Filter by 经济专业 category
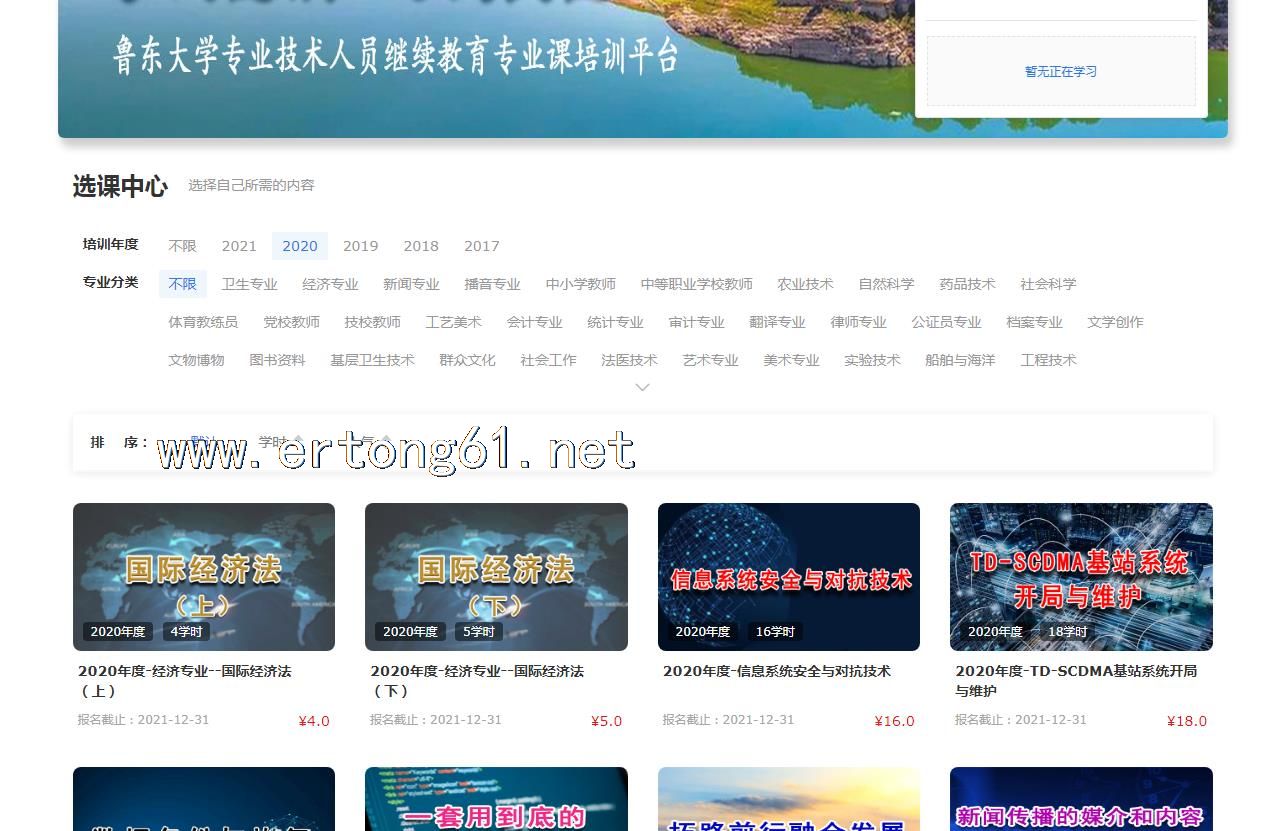 [x=330, y=284]
